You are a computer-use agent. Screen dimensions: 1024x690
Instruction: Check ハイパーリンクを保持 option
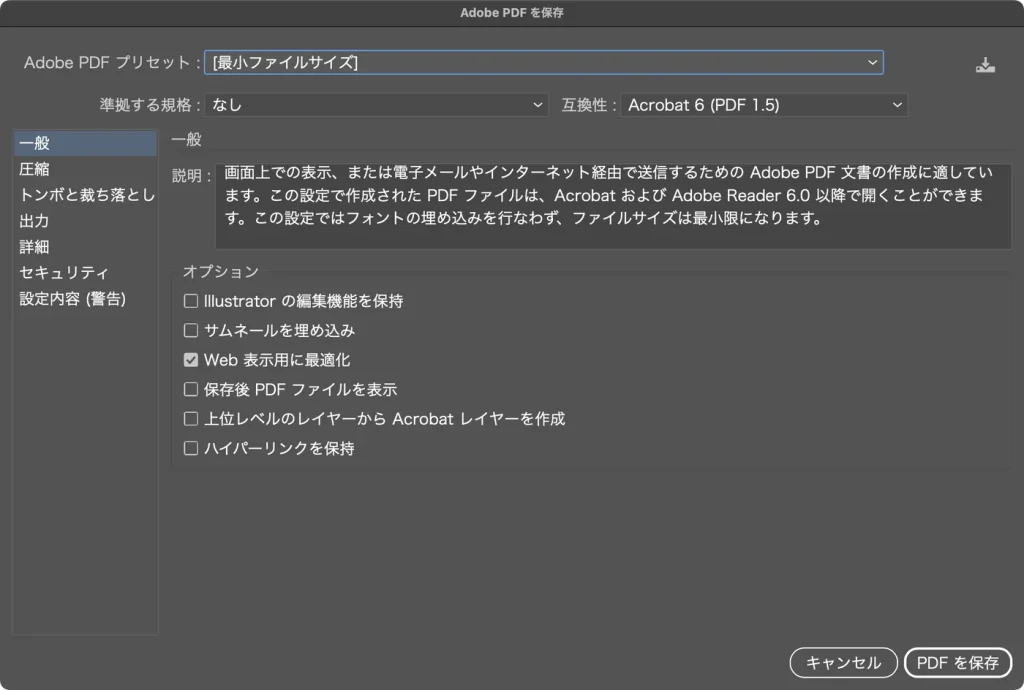[x=191, y=448]
